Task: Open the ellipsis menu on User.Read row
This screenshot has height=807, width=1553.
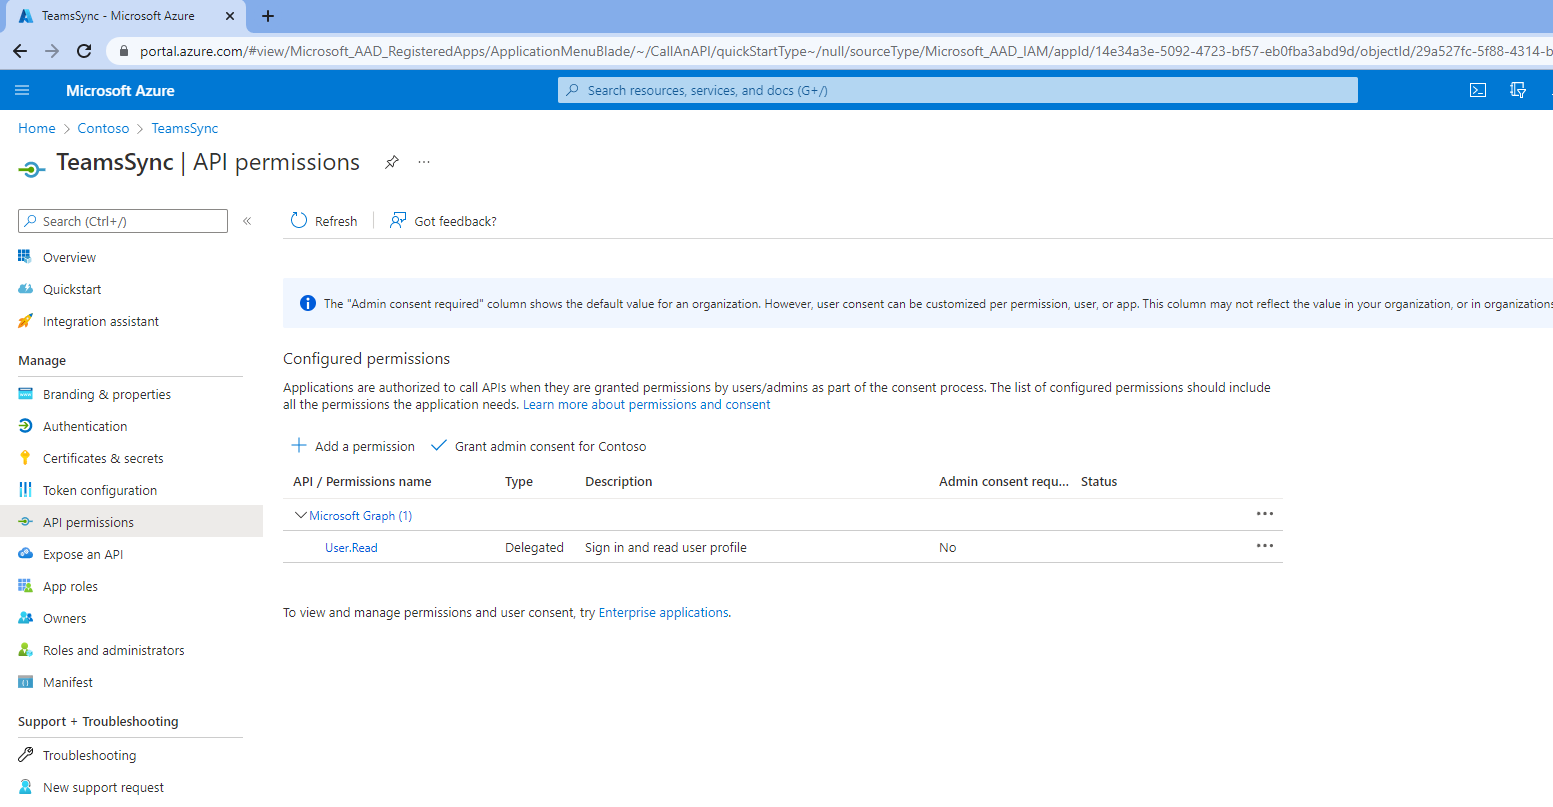Action: click(x=1265, y=546)
